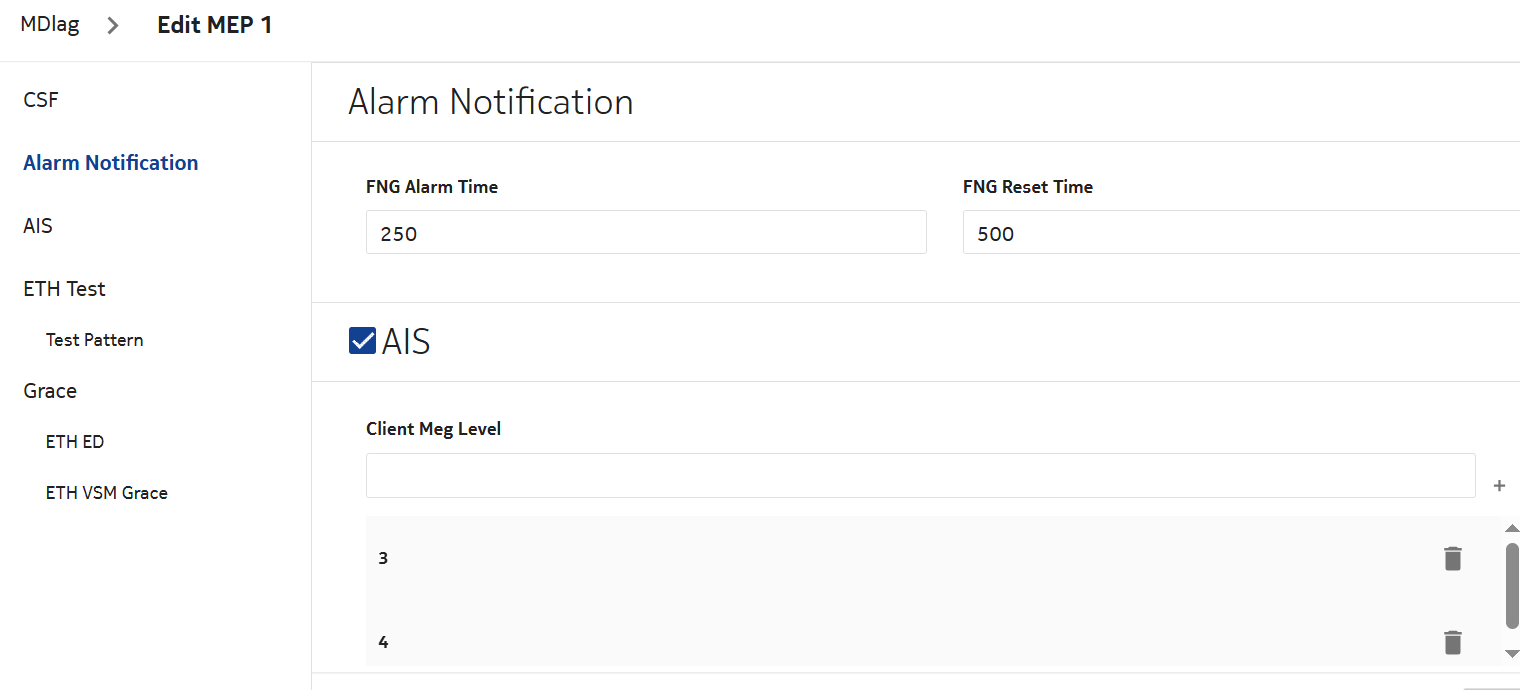The height and width of the screenshot is (690, 1520).
Task: Click into the FNG Reset Time field
Action: (1240, 232)
